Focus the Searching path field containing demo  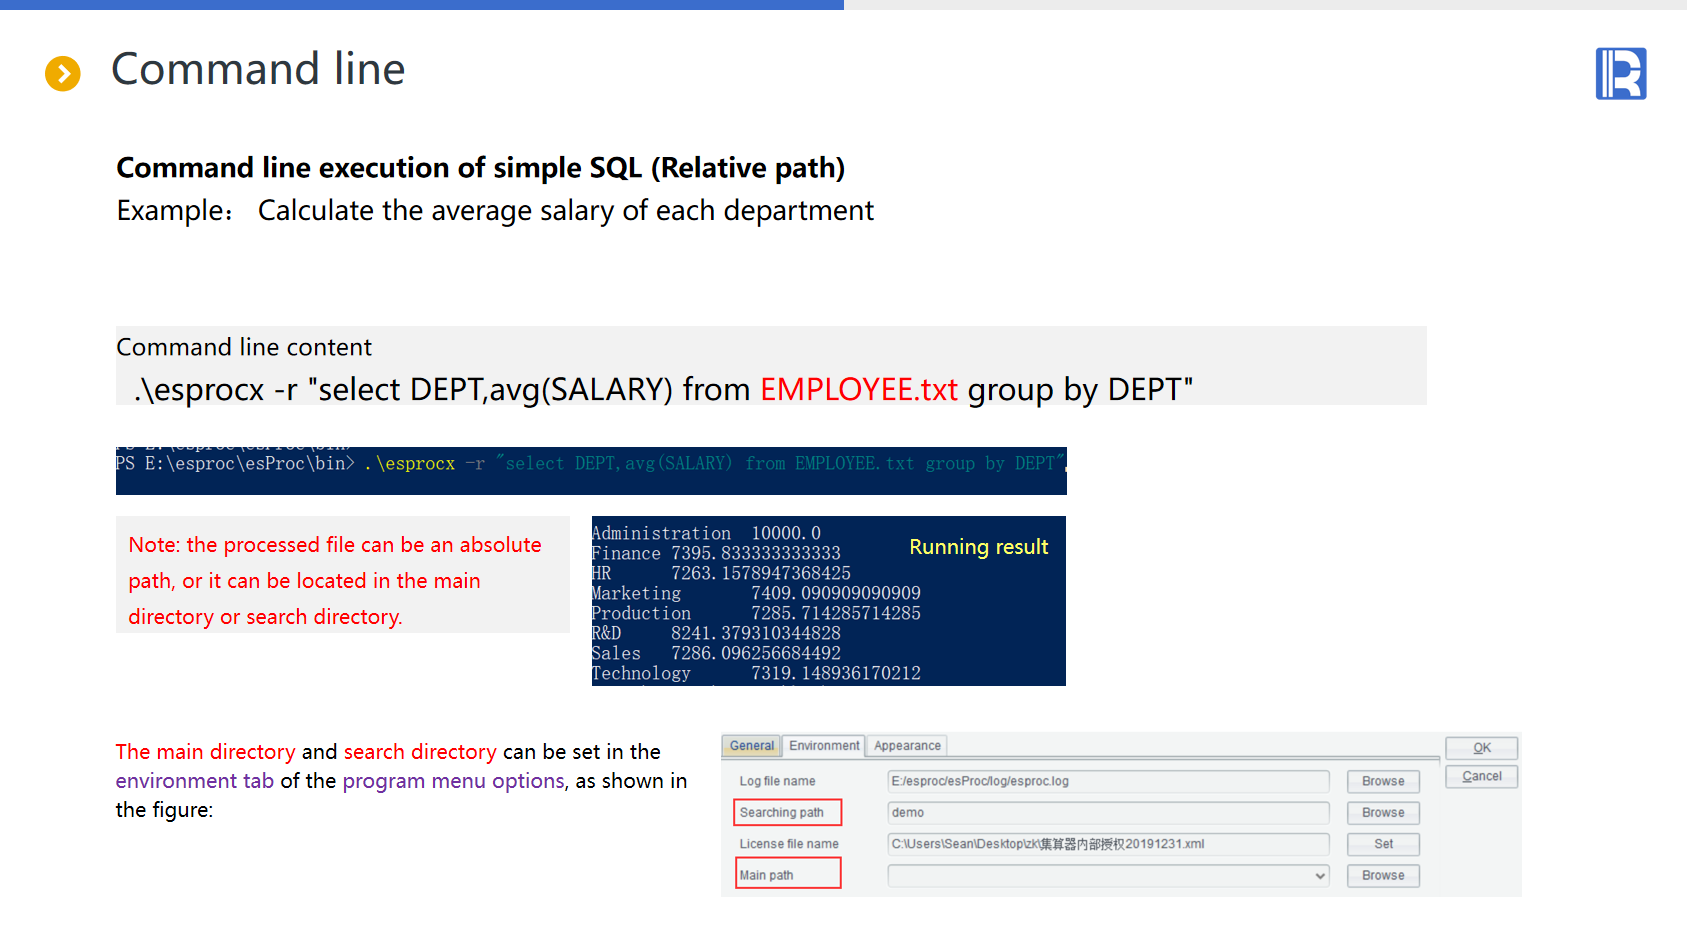point(1107,813)
